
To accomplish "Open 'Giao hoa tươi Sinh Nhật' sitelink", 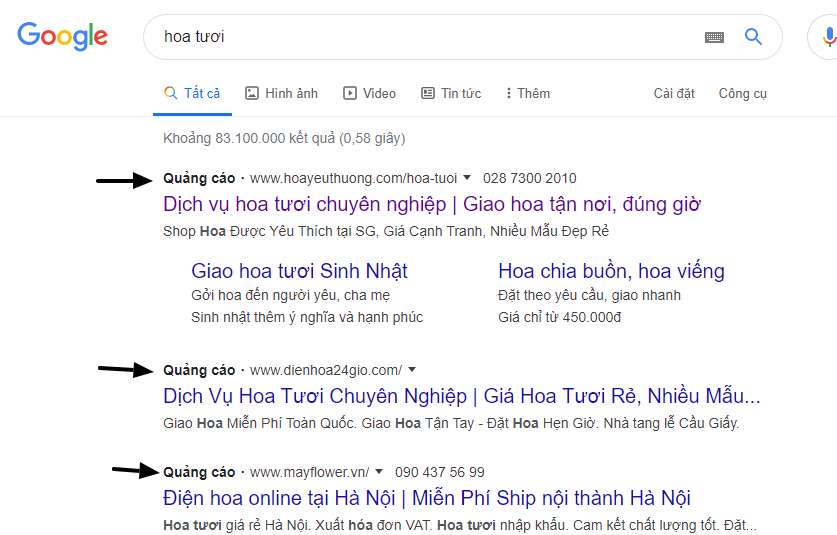I will pyautogui.click(x=299, y=271).
